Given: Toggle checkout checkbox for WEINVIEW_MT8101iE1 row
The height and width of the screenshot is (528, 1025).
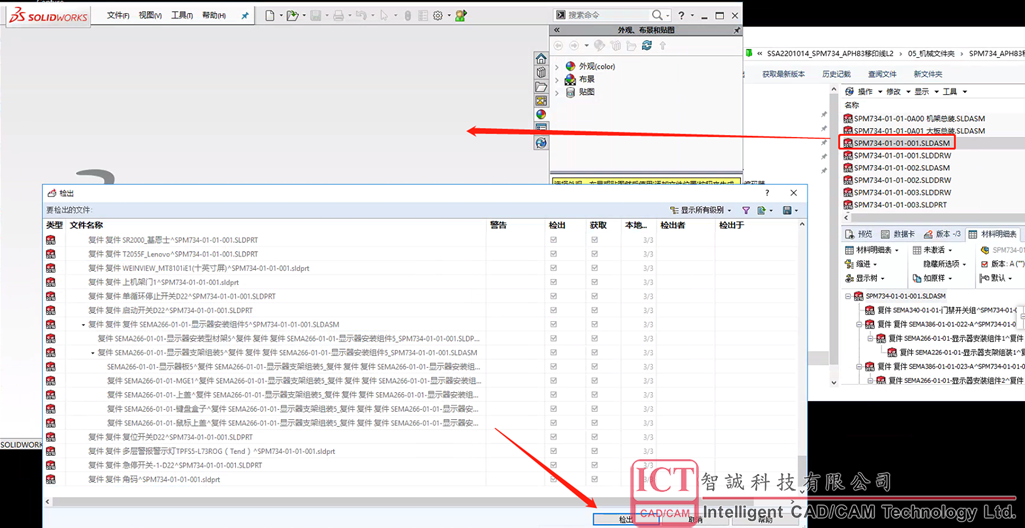Looking at the screenshot, I should [x=554, y=268].
